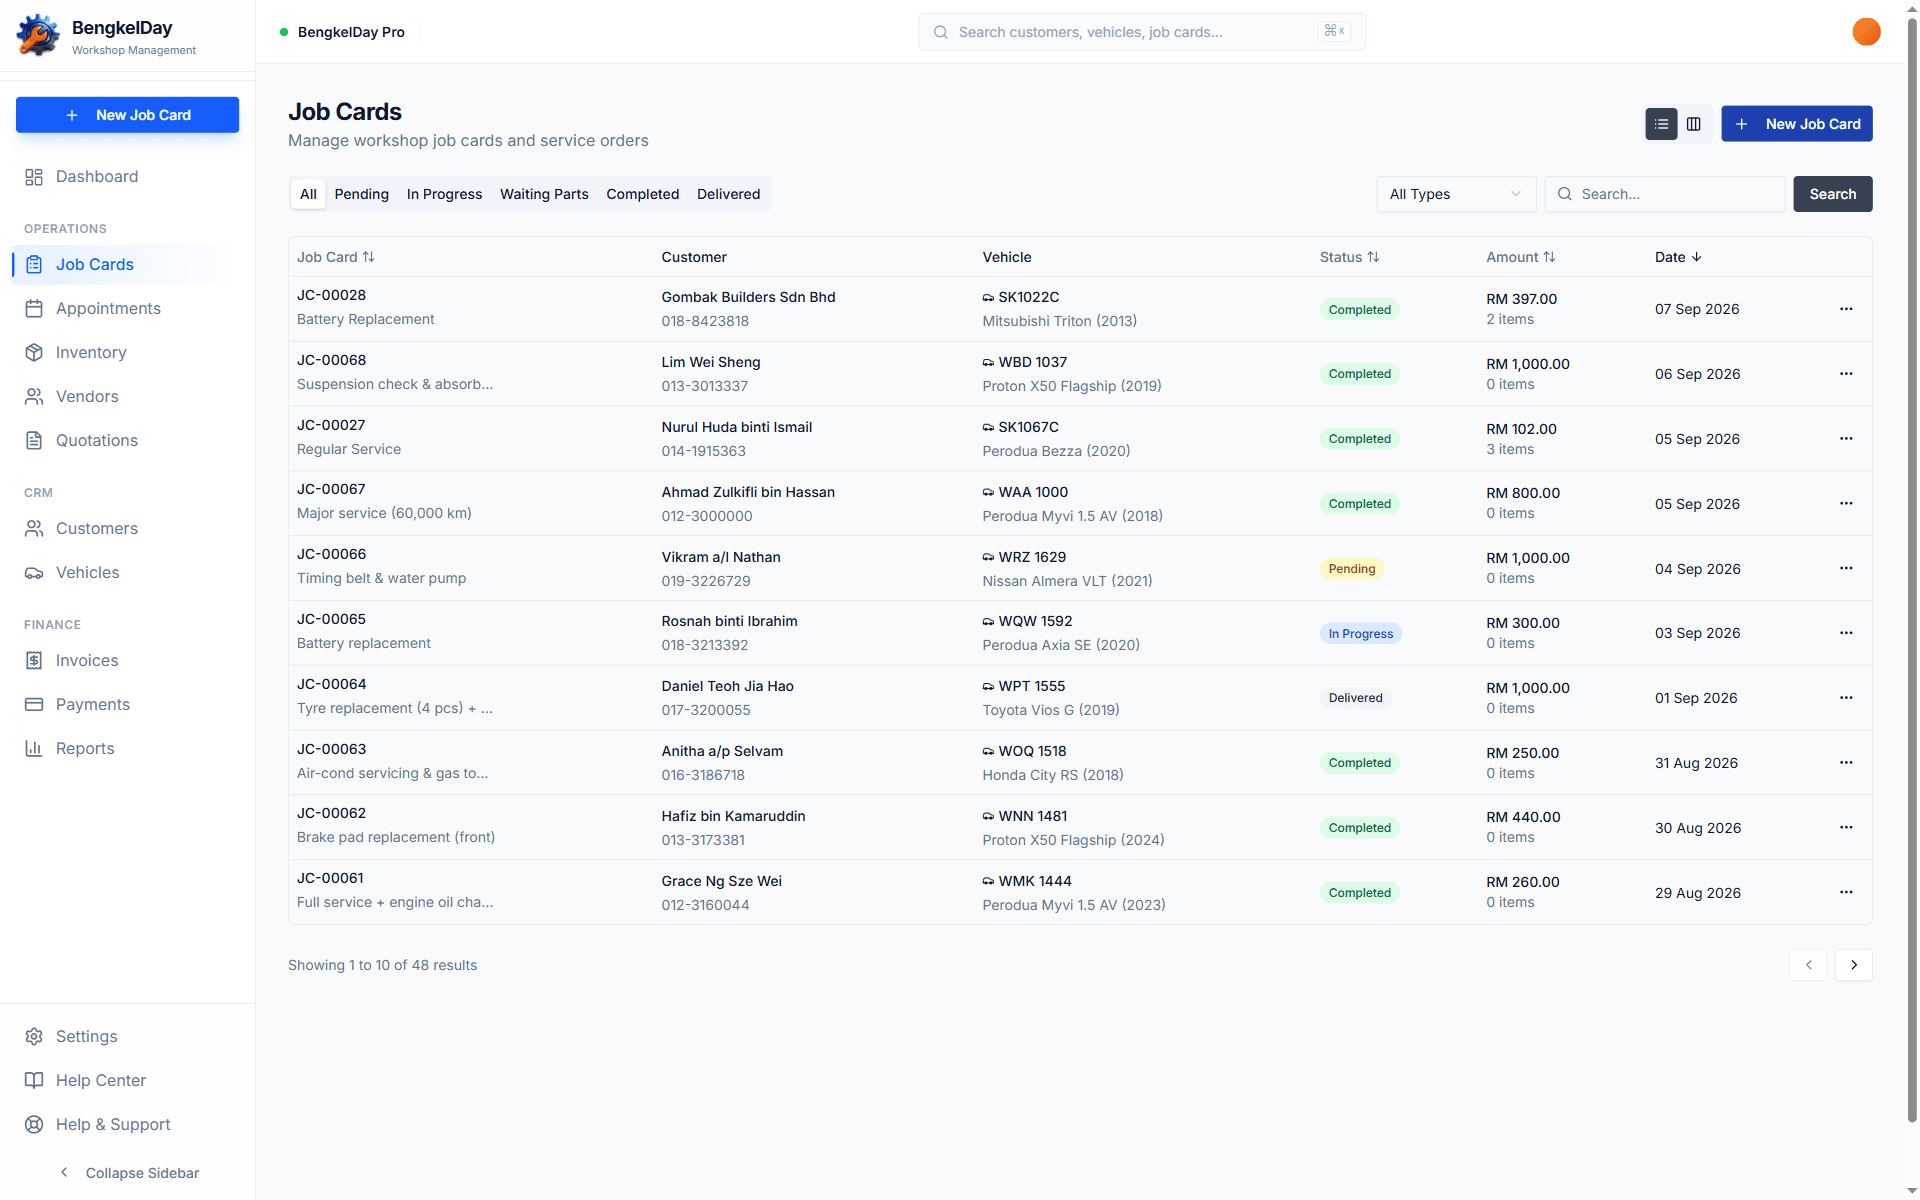Click the sidebar New Job Card button
The width and height of the screenshot is (1920, 1200).
[x=127, y=115]
